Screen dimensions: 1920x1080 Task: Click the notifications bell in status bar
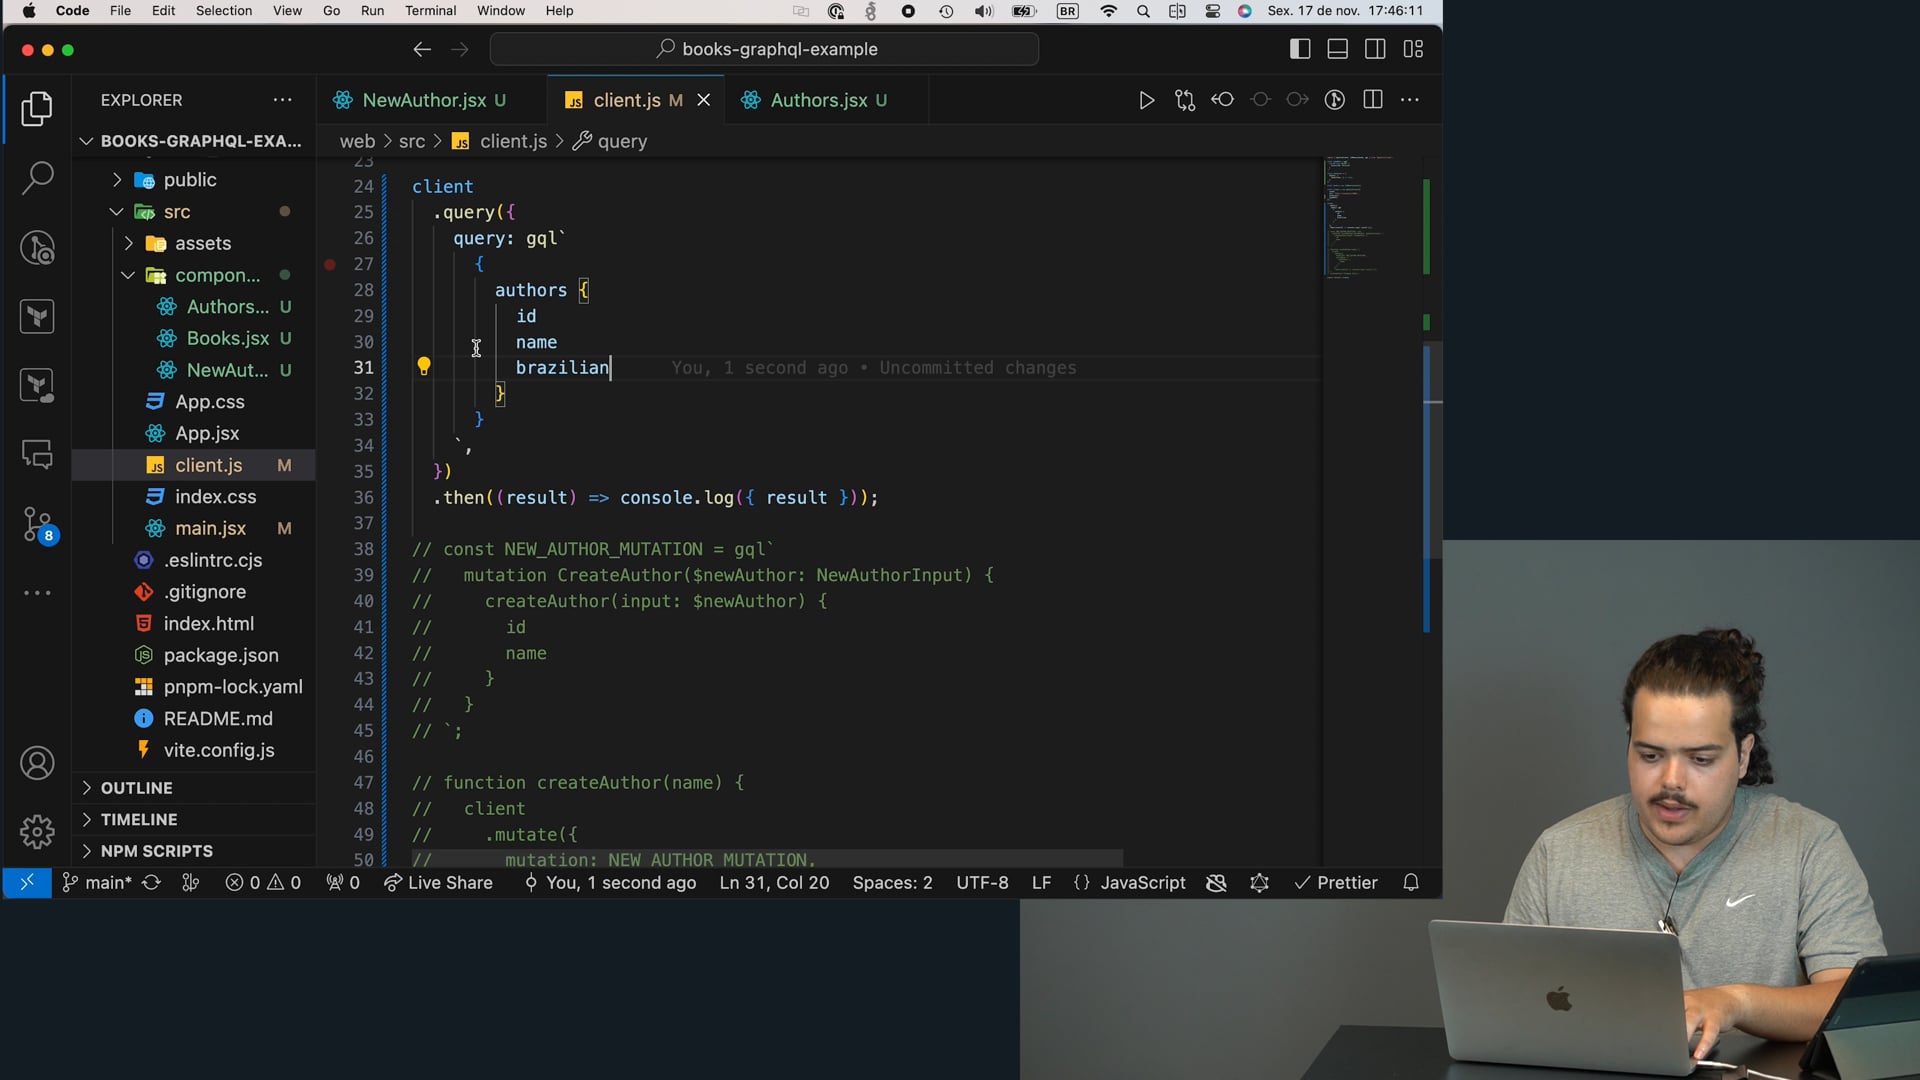pos(1410,883)
